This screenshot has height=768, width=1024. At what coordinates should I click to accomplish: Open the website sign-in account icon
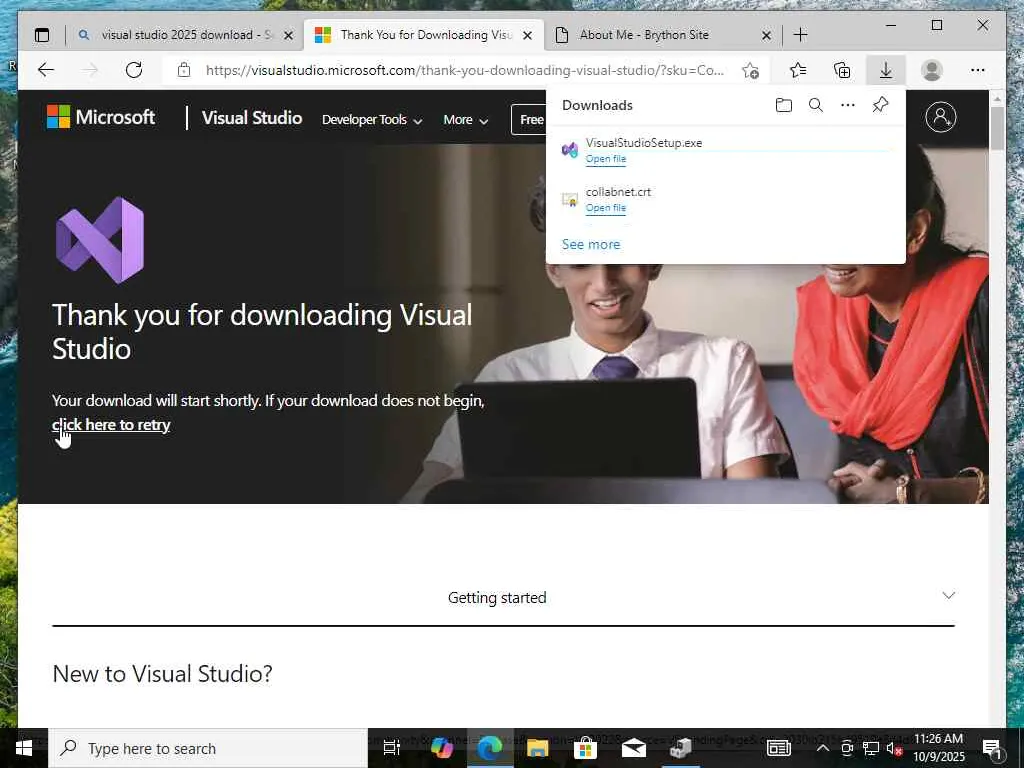click(x=940, y=118)
